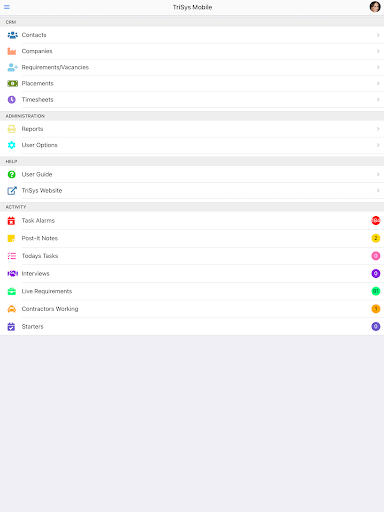Click the Timesheets clock icon

click(x=12, y=99)
